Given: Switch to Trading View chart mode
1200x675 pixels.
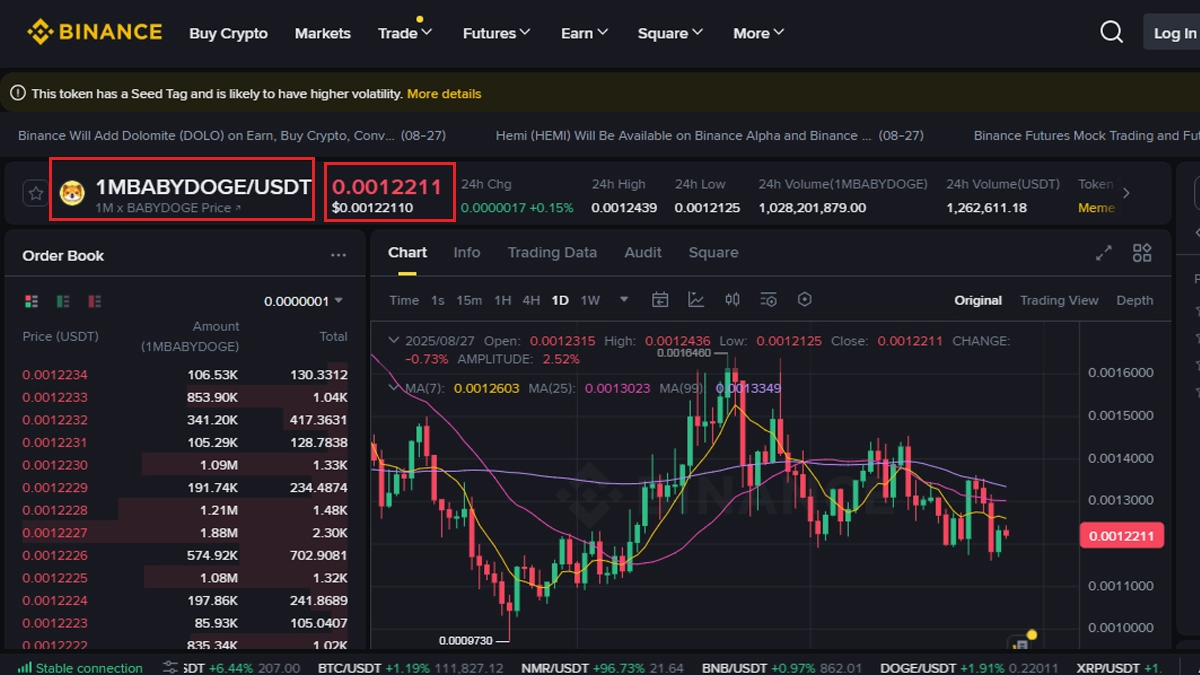Looking at the screenshot, I should coord(1059,300).
